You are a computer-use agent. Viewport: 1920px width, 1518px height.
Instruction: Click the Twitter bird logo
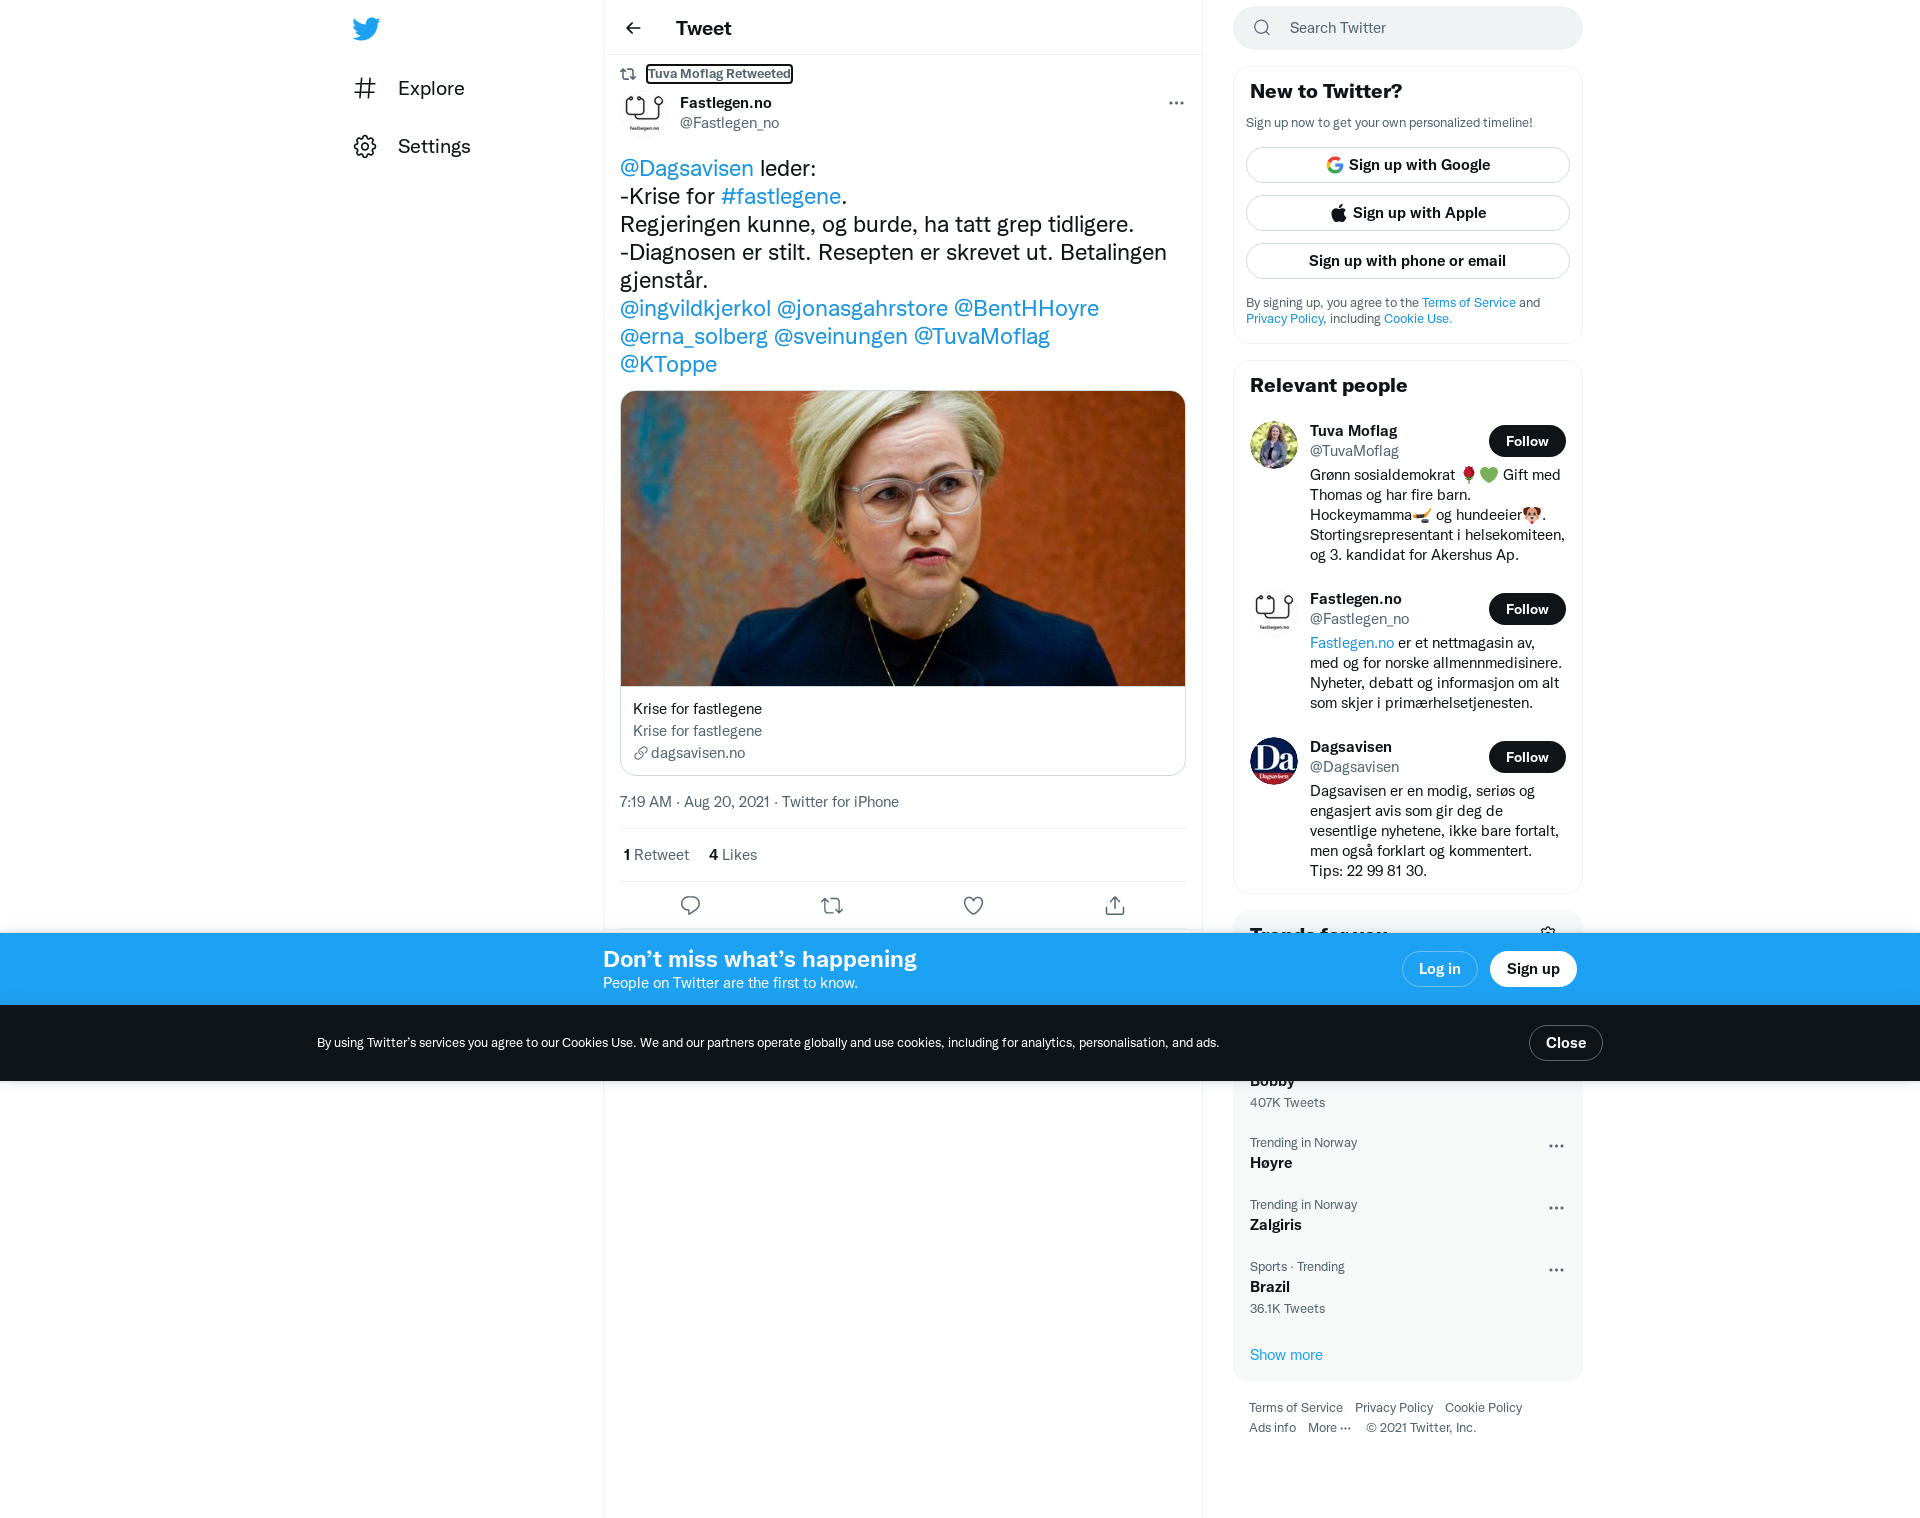pos(366,28)
